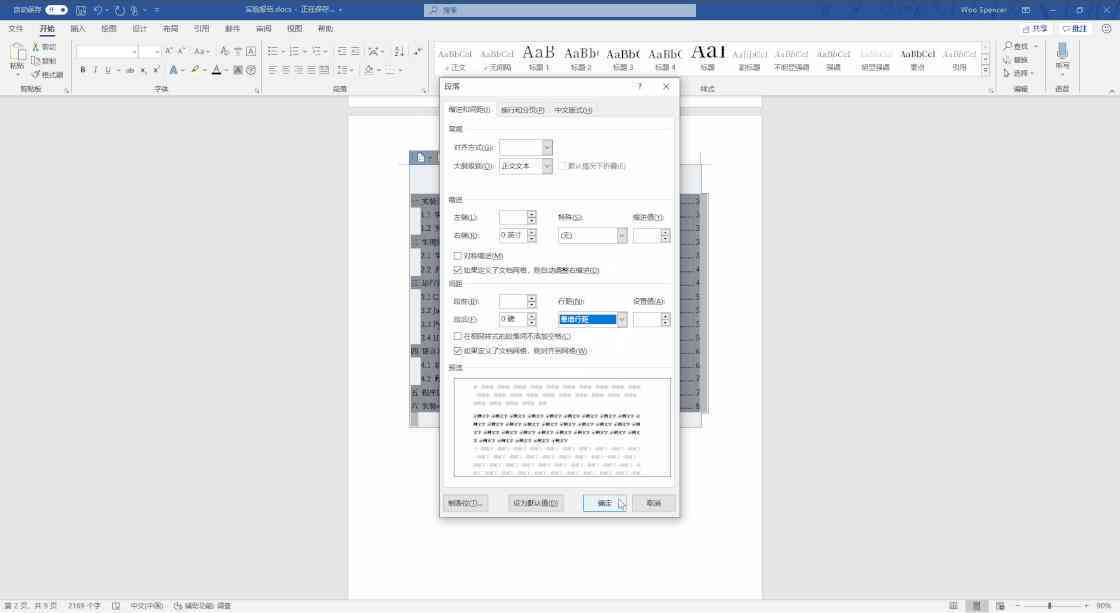Open the Select dropdown in editing group
The image size is (1120, 613).
tap(1019, 74)
